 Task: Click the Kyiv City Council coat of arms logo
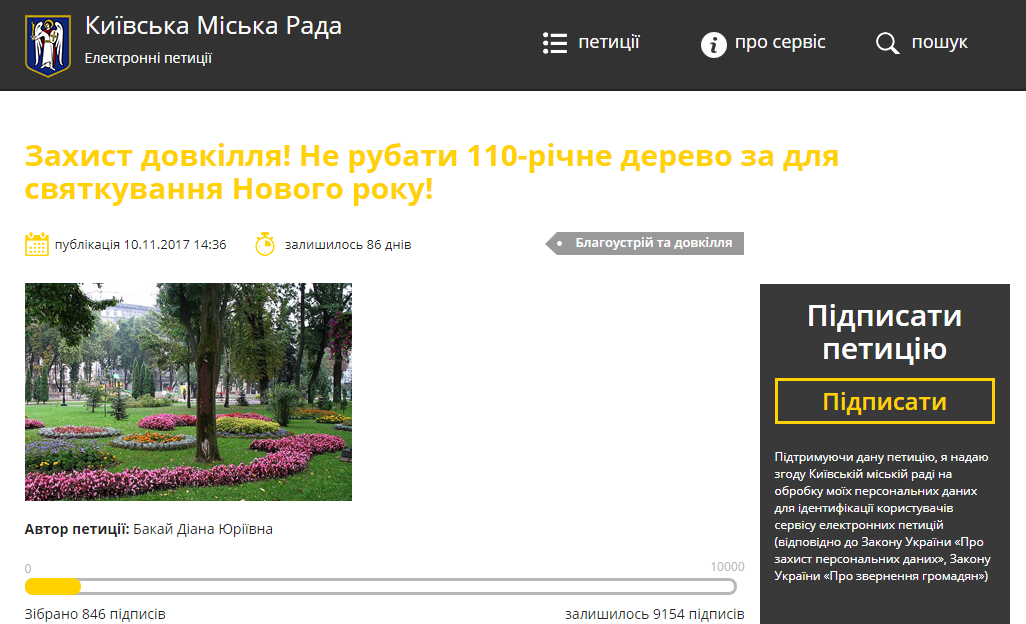pos(50,43)
